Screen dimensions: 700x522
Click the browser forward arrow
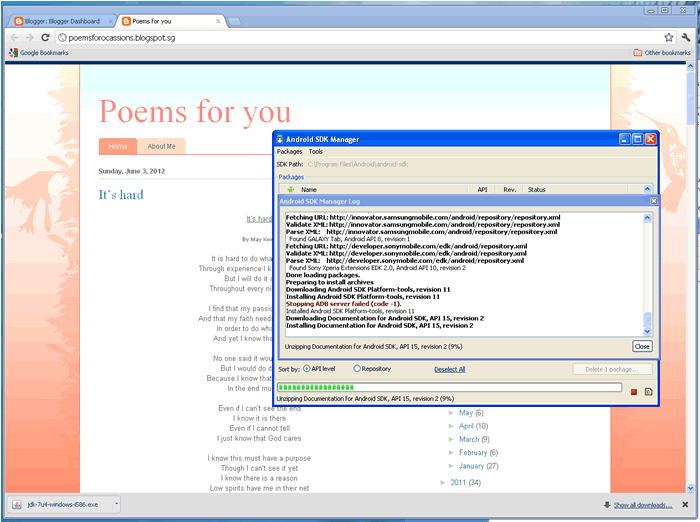tap(29, 38)
